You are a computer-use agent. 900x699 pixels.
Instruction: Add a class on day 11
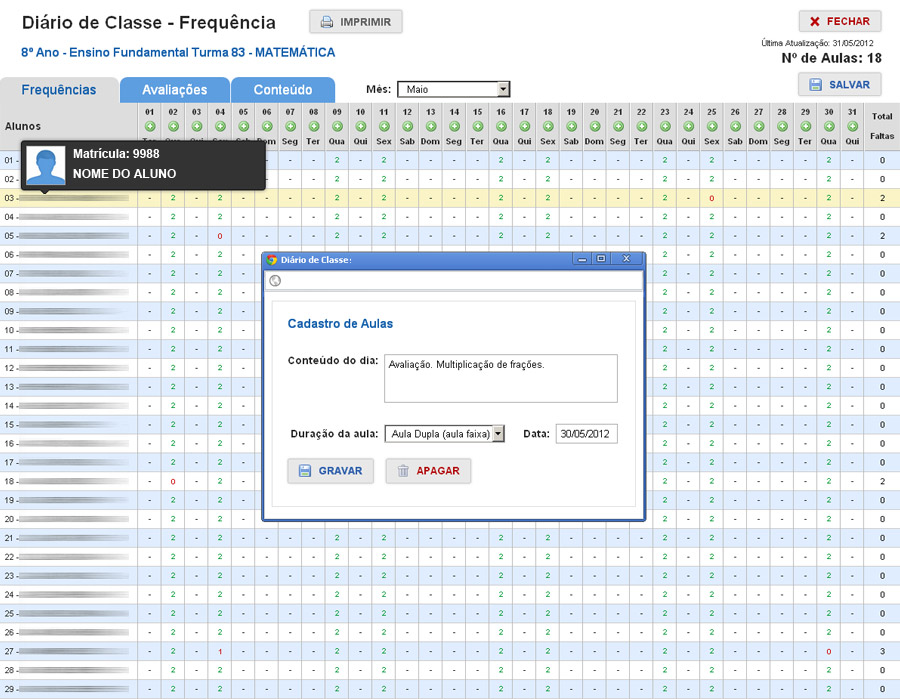(x=384, y=126)
